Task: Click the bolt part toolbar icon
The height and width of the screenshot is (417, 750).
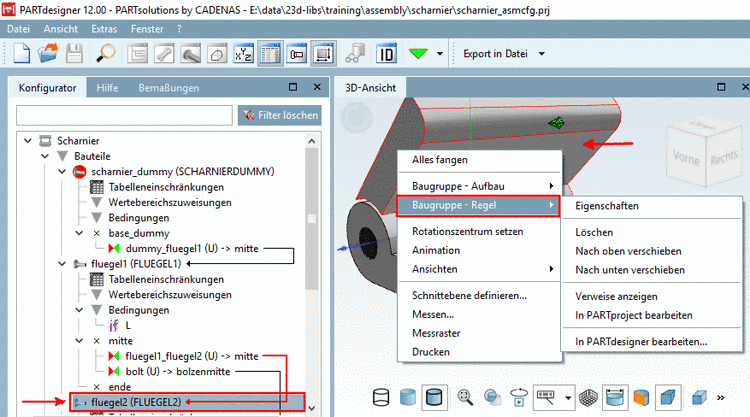Action: click(x=190, y=54)
